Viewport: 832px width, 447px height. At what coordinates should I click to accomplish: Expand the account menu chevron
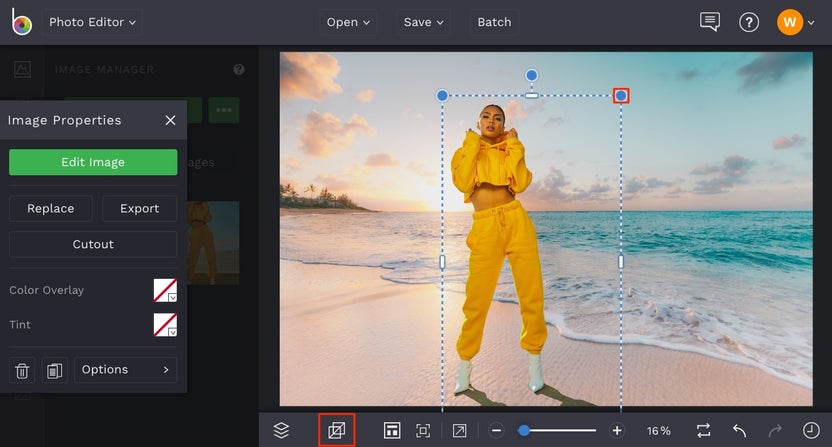point(811,23)
